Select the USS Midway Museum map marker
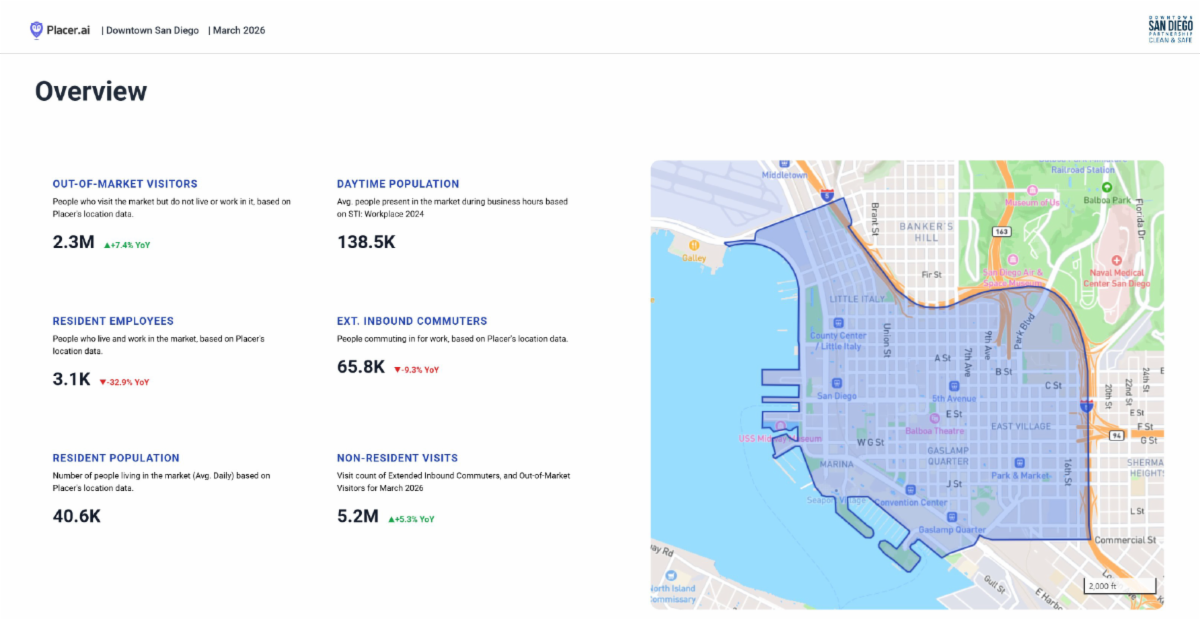Image resolution: width=1200 pixels, height=620 pixels. tap(780, 425)
